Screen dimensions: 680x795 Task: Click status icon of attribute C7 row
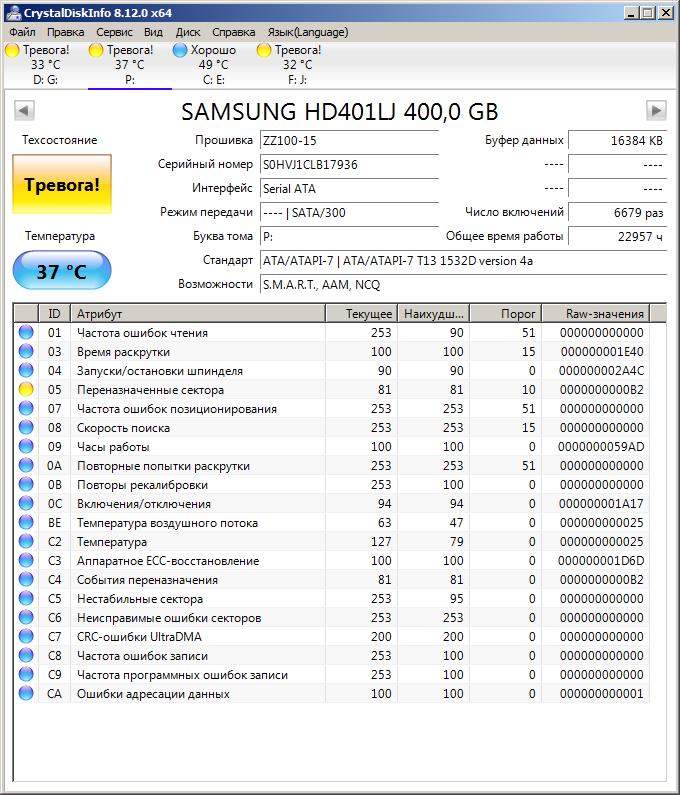(26, 636)
